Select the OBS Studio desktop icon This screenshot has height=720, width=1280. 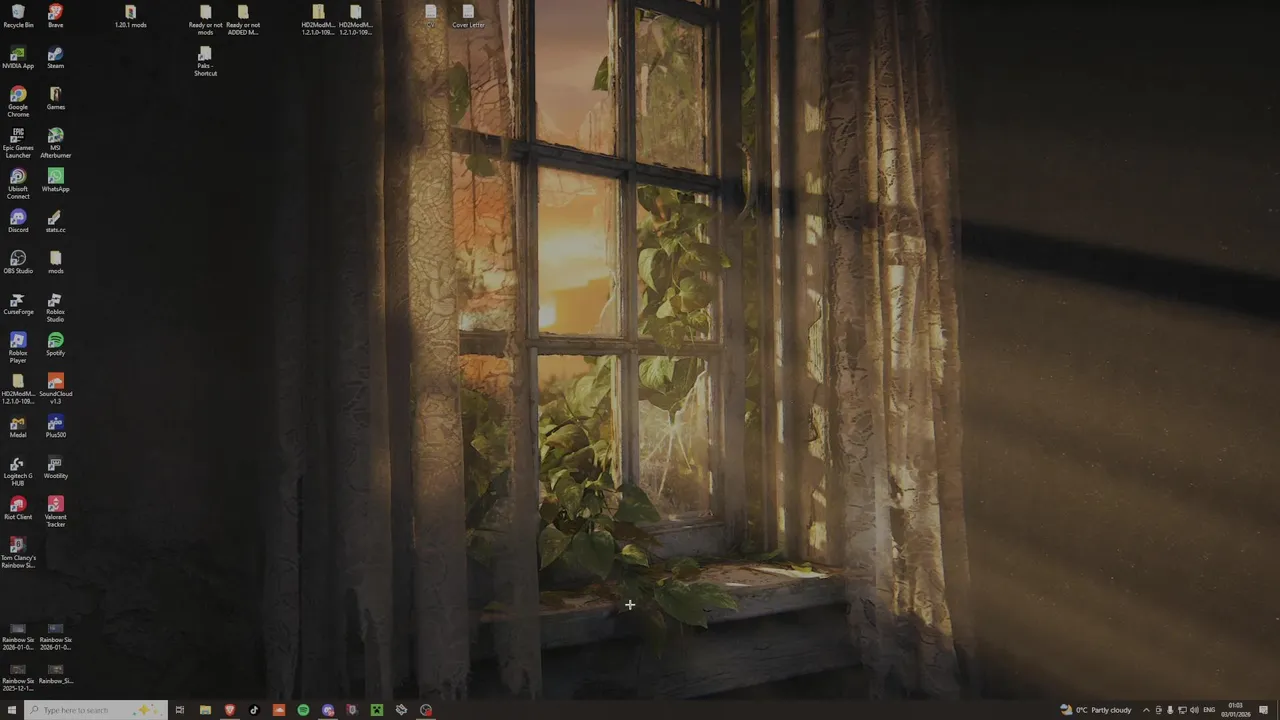tap(18, 262)
